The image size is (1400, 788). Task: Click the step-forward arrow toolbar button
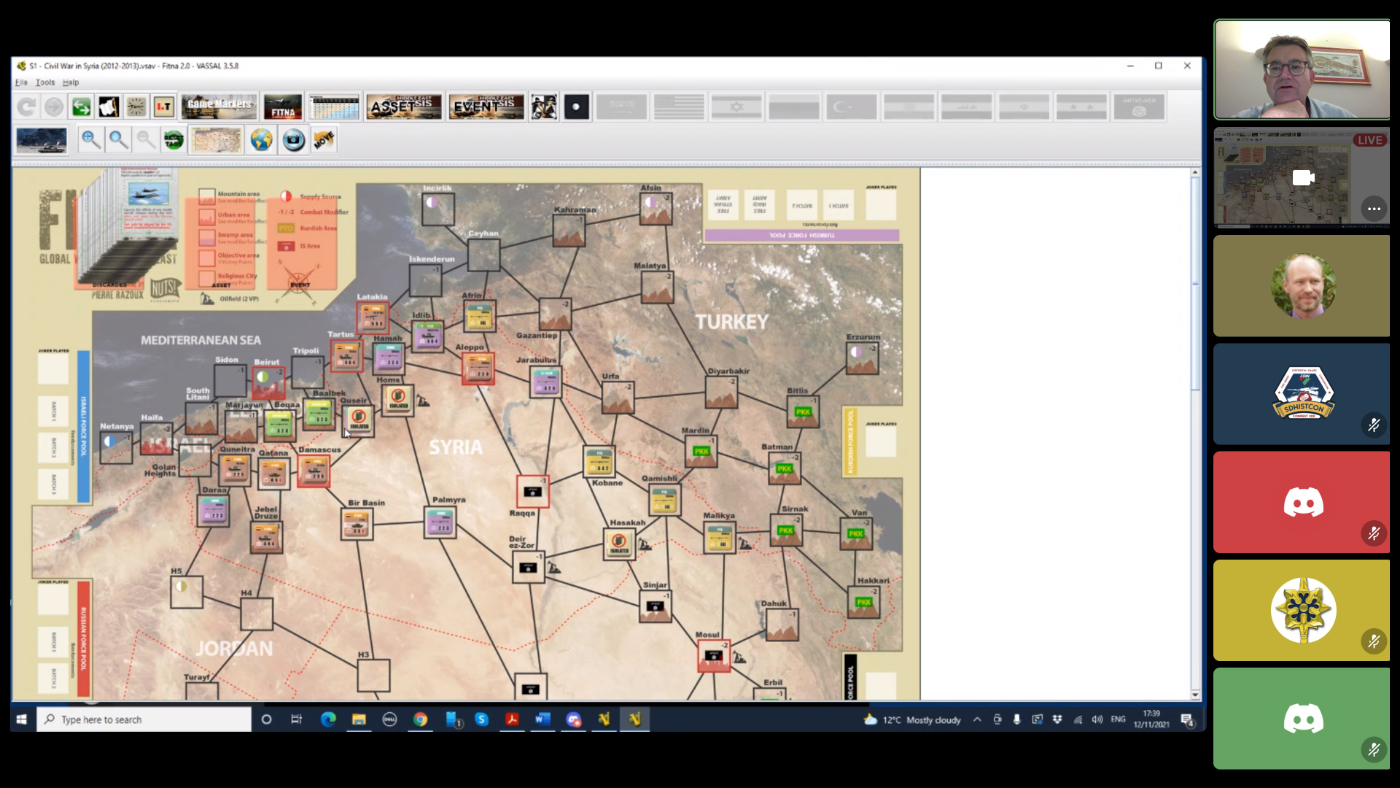(x=54, y=107)
